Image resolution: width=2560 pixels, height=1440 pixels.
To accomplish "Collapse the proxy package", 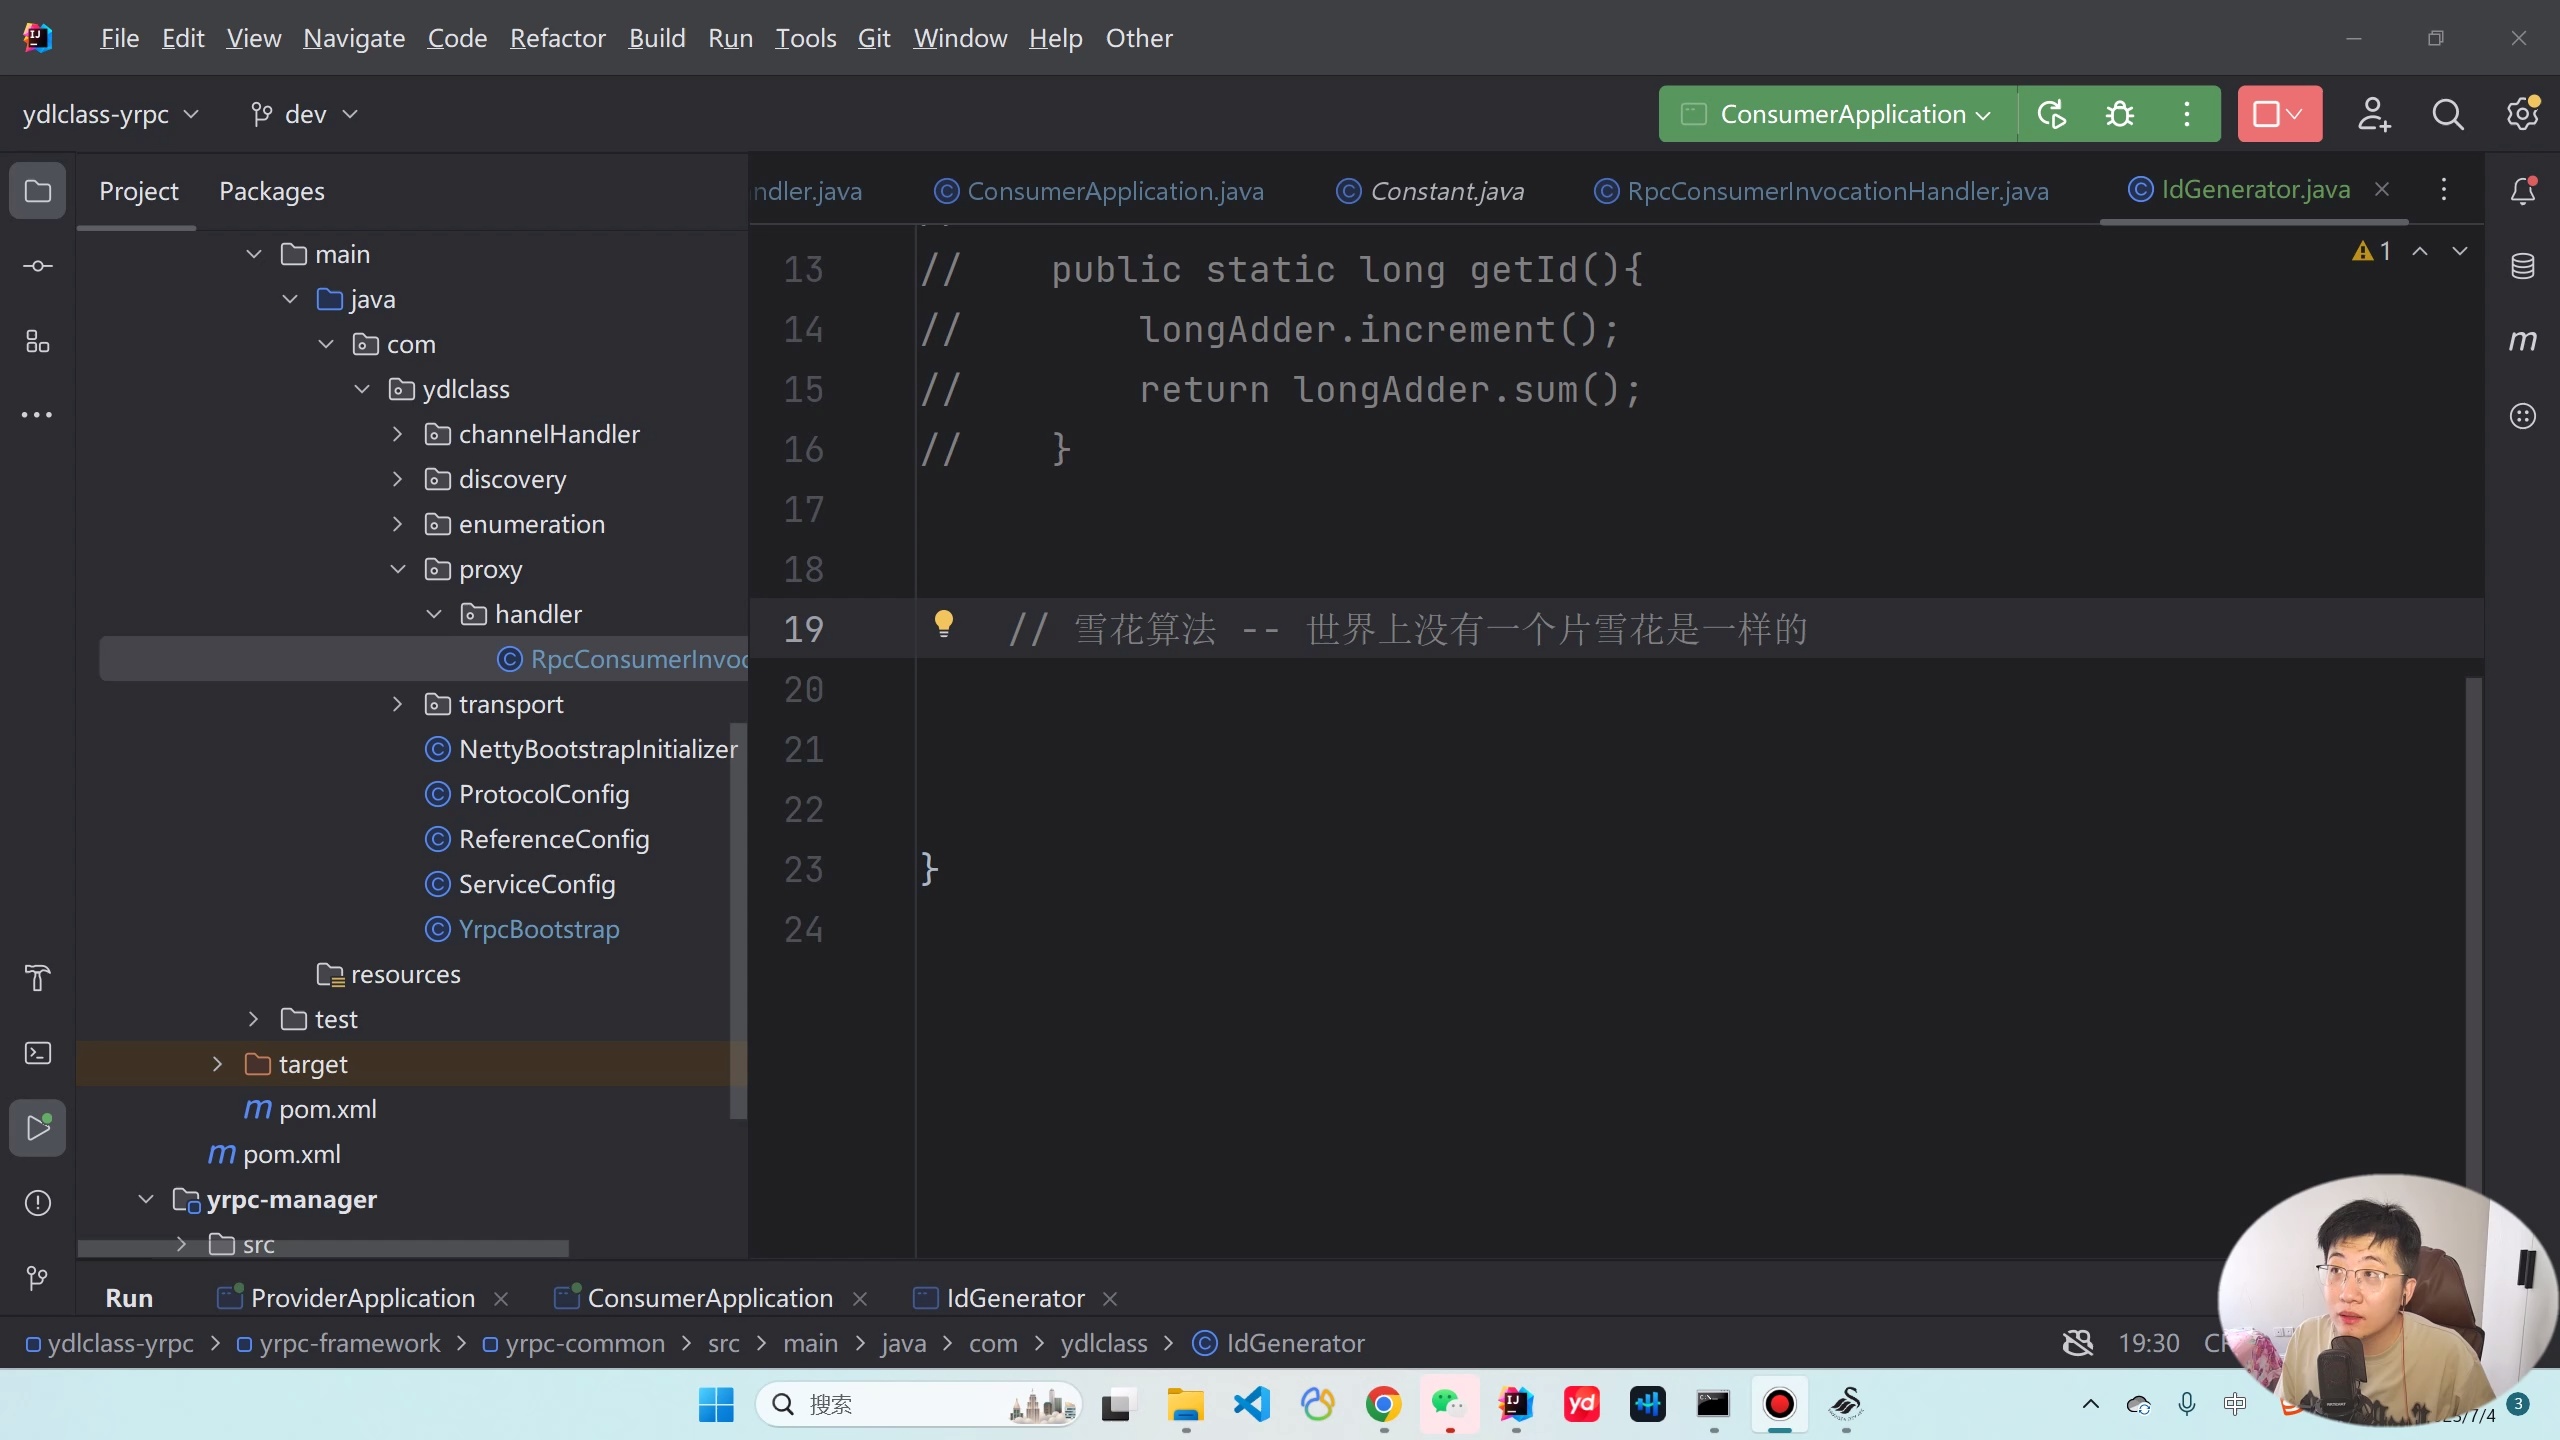I will click(397, 568).
